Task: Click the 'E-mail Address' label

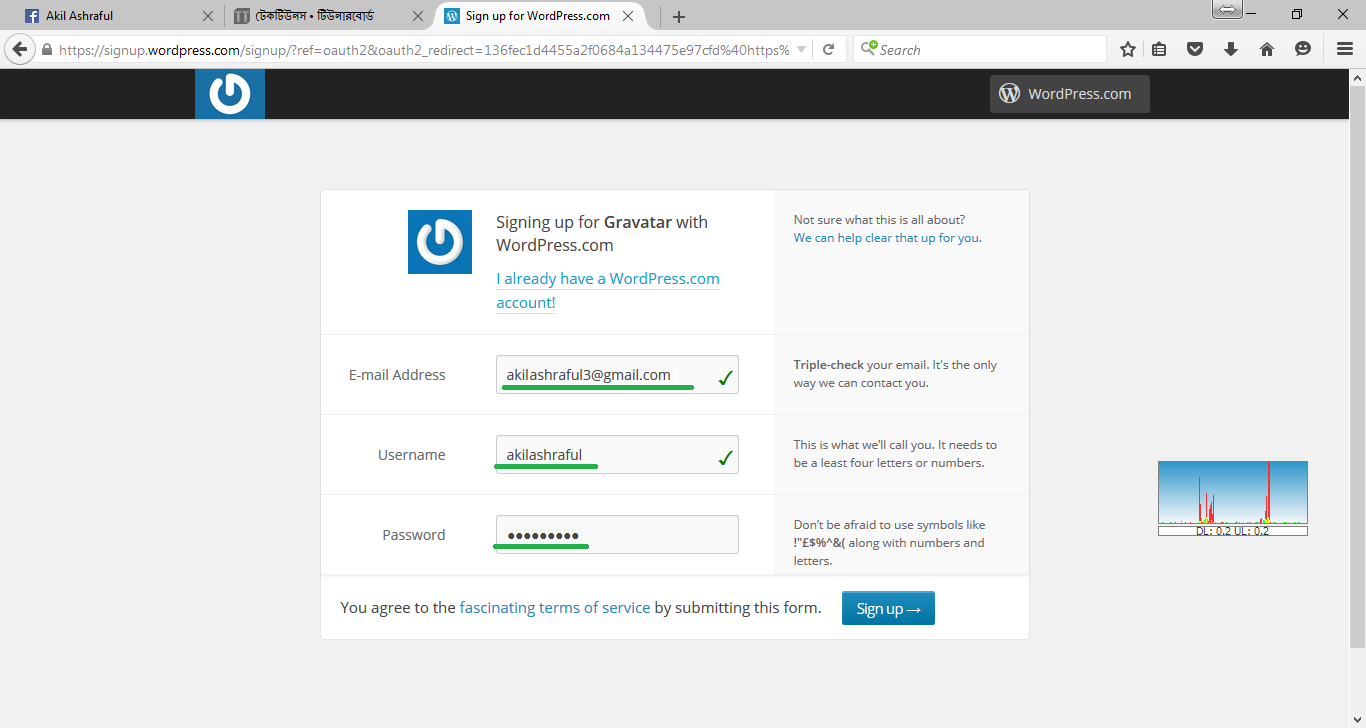Action: click(397, 375)
